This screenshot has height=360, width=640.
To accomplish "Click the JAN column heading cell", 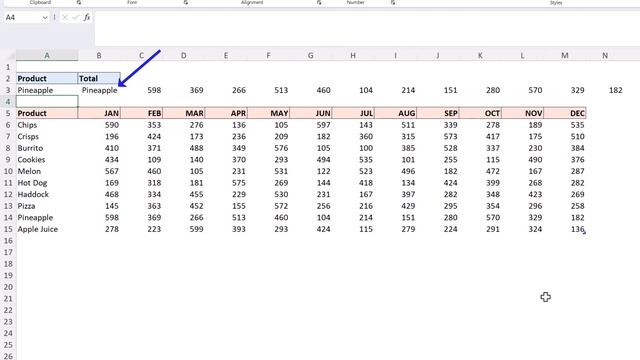I will pyautogui.click(x=99, y=113).
